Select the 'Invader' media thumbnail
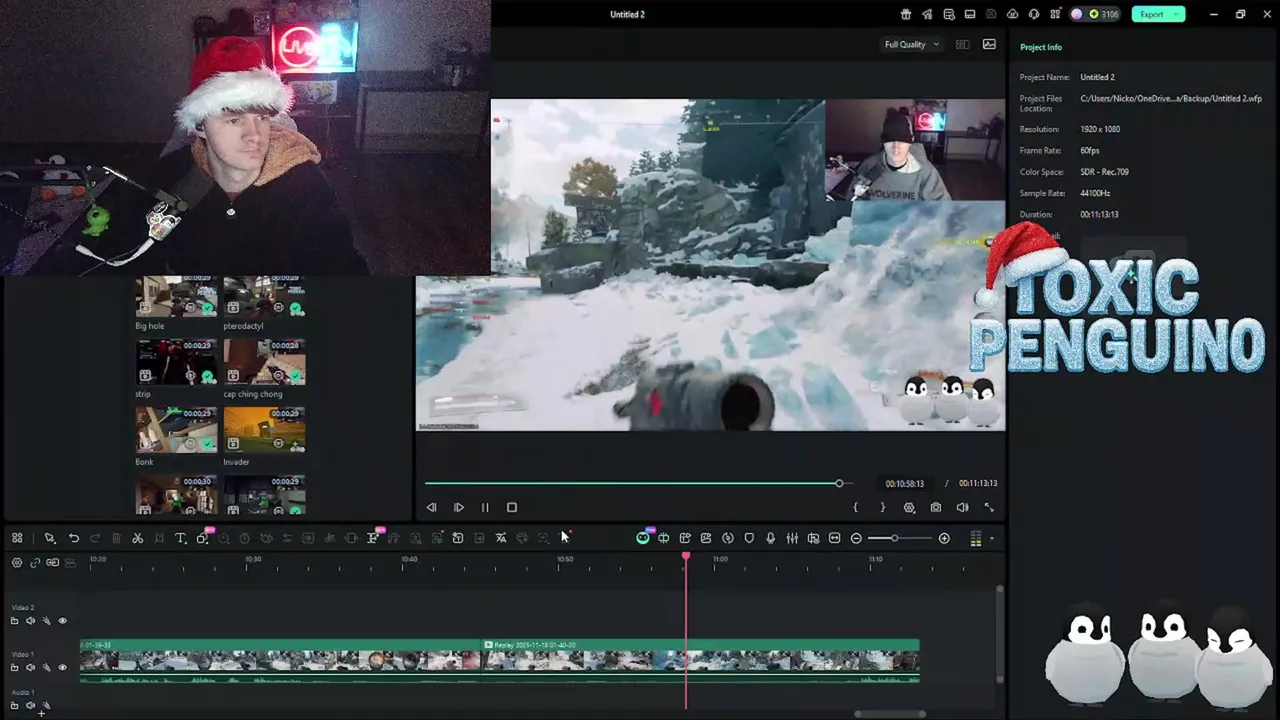The image size is (1280, 720). pos(264,430)
